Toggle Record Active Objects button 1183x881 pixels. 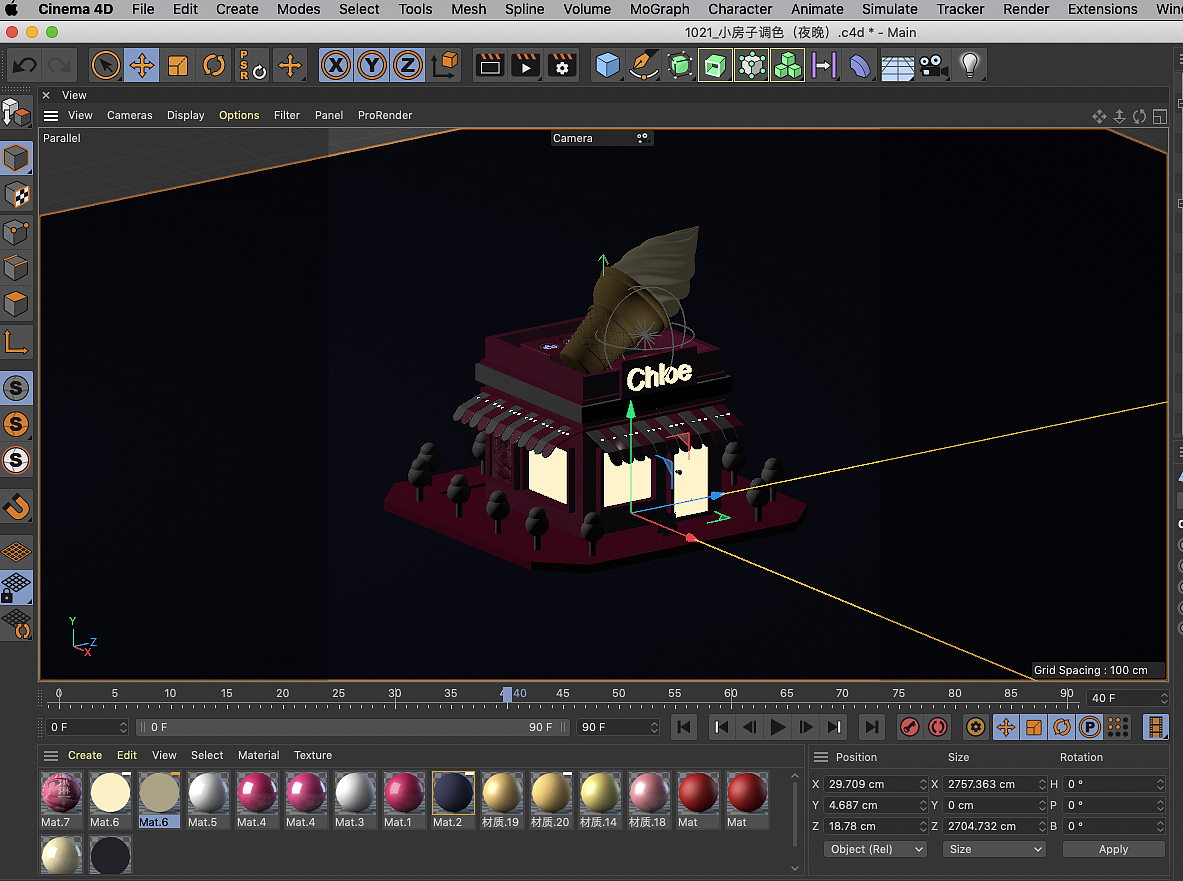coord(910,727)
